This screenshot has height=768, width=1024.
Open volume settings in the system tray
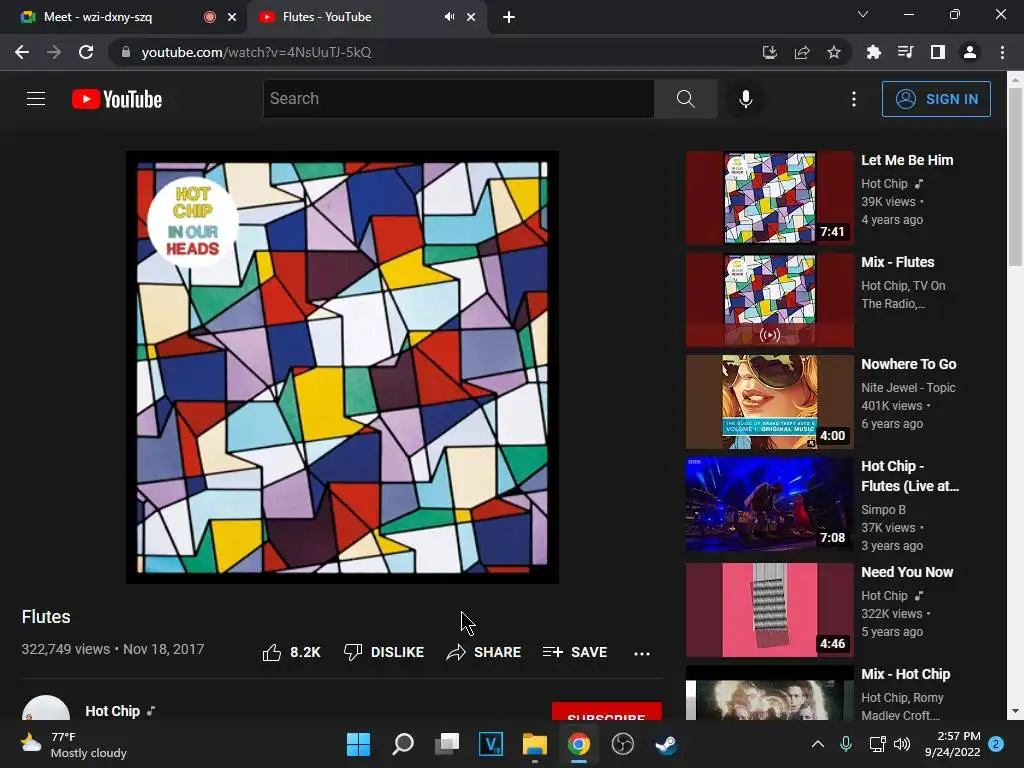click(x=902, y=744)
